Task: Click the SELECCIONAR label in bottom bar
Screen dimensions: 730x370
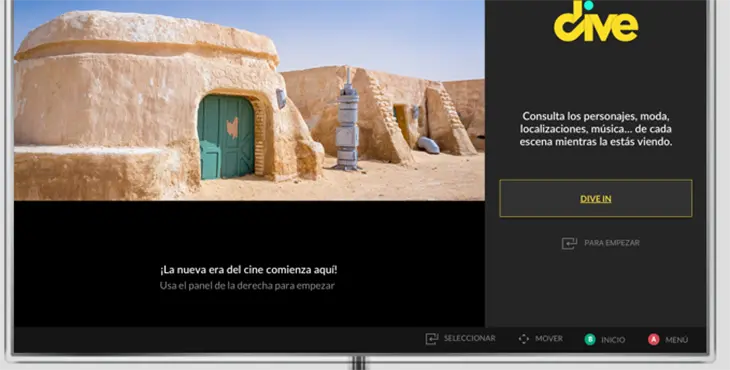Action: (x=469, y=338)
